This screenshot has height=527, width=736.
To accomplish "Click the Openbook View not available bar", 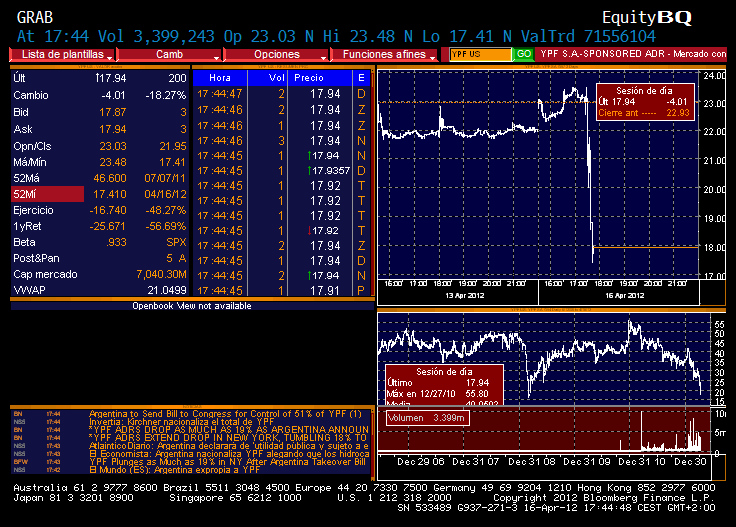I will (192, 306).
